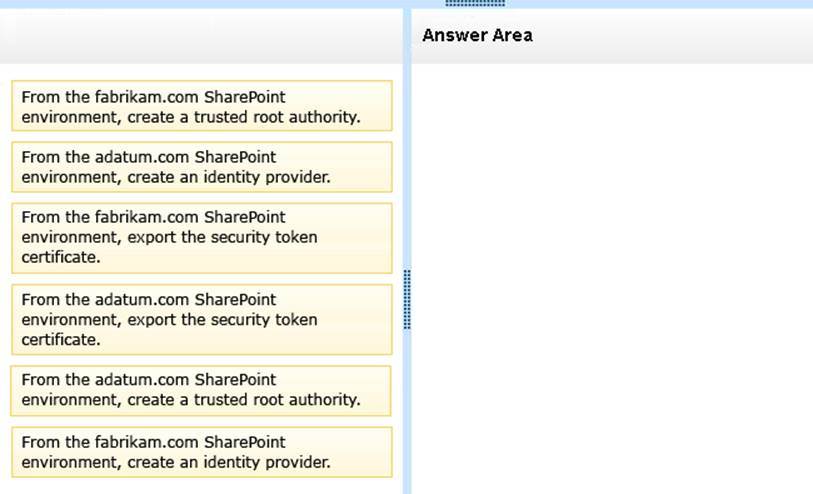This screenshot has height=494, width=813.
Task: Click the empty Answer Area drop zone
Action: click(x=612, y=279)
